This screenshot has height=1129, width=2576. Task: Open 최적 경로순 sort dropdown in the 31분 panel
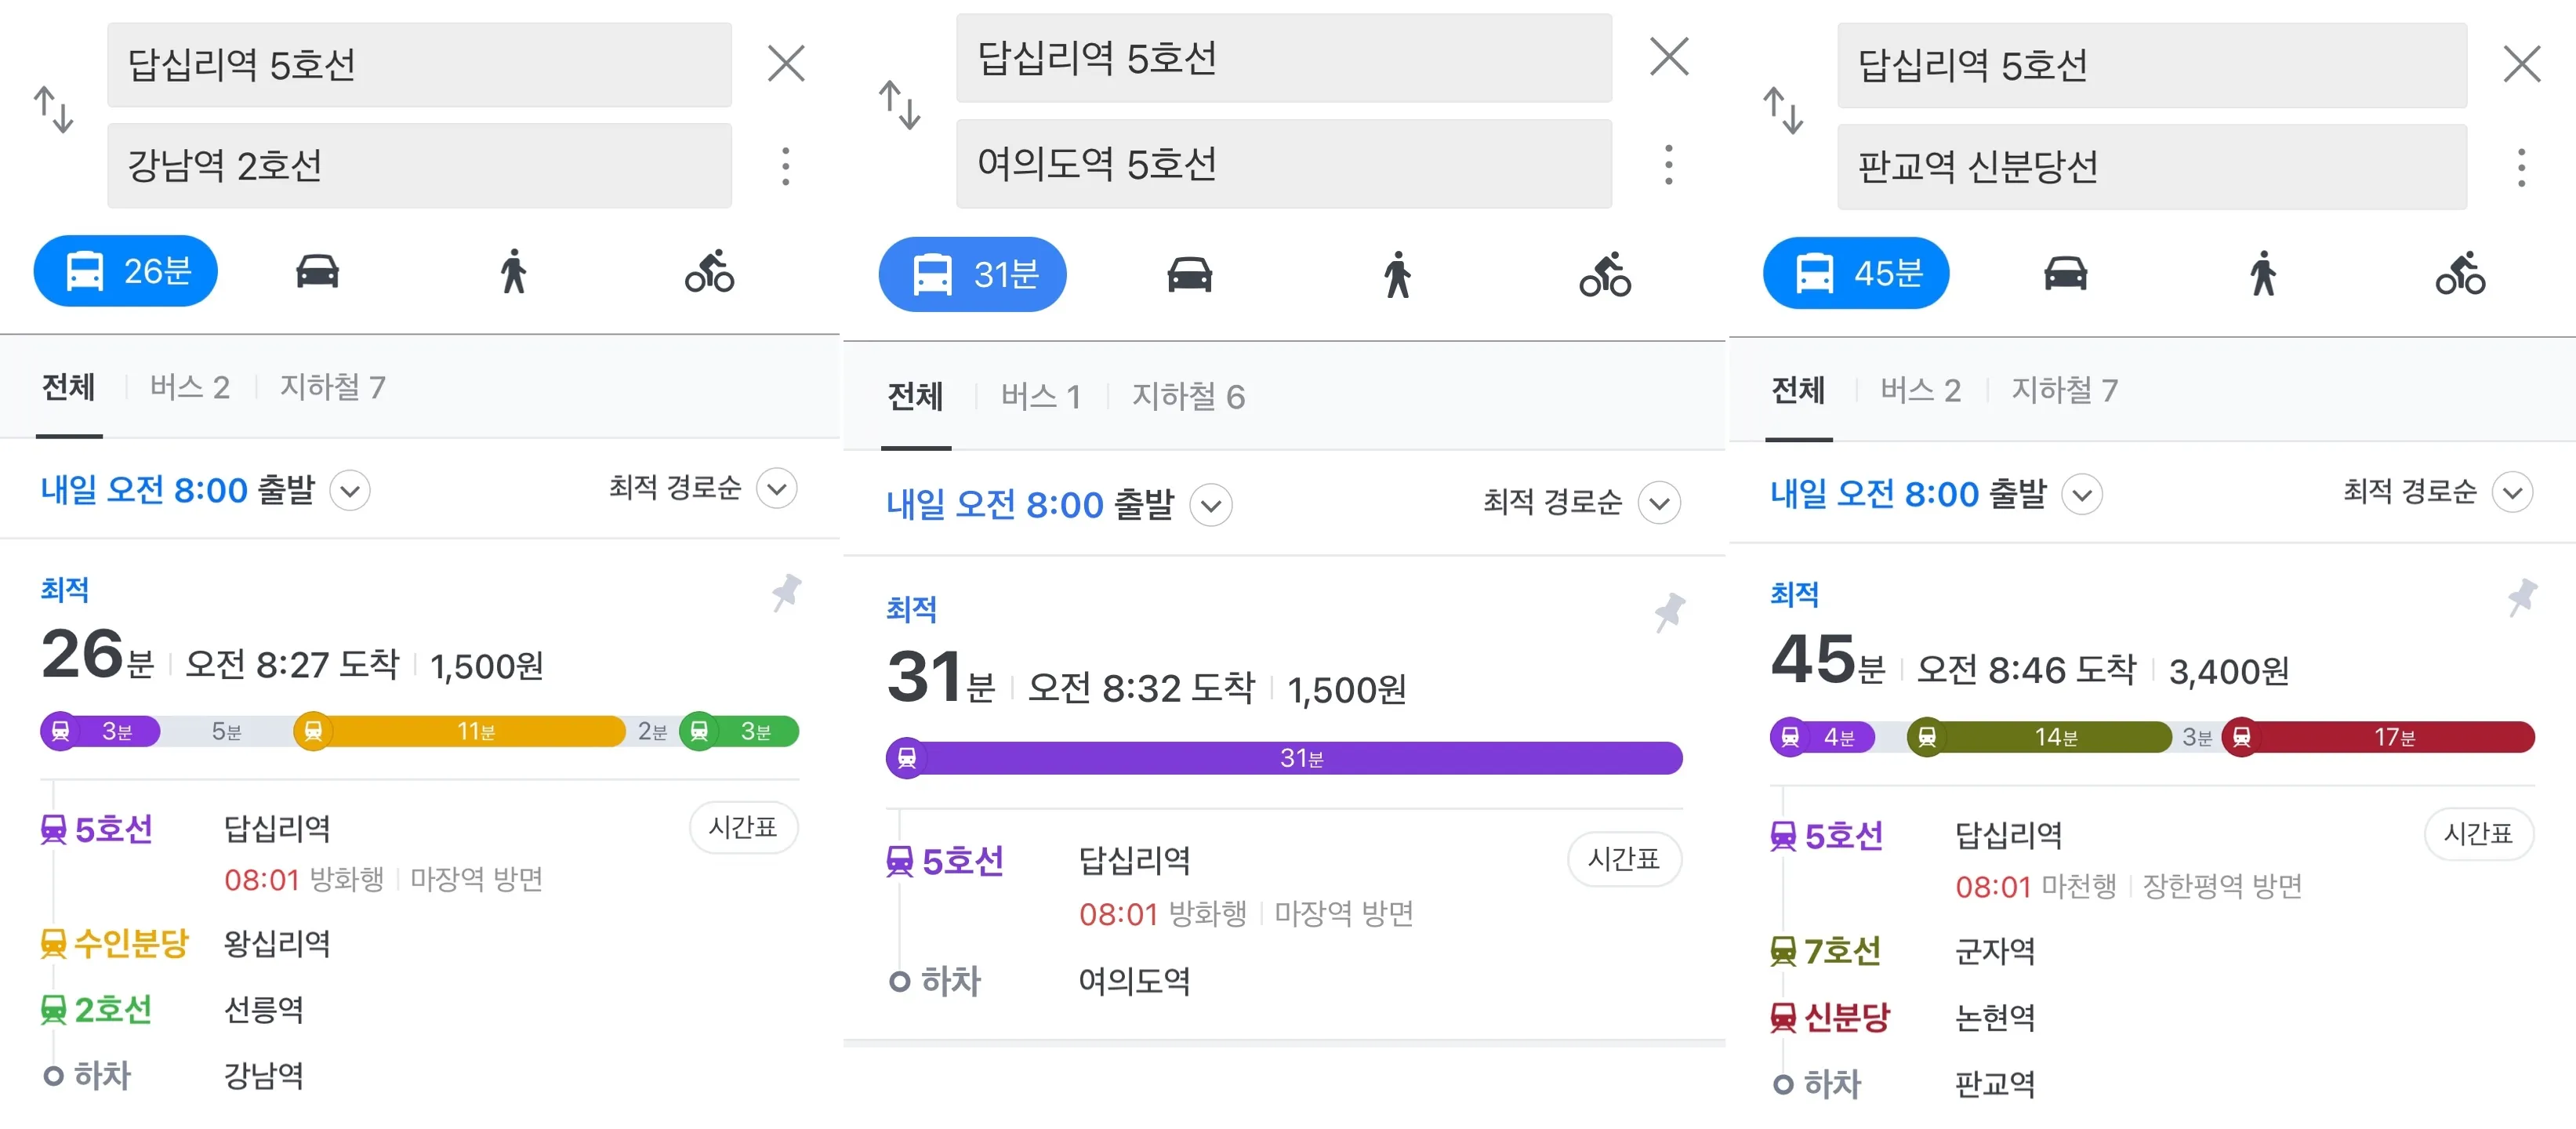point(1659,503)
